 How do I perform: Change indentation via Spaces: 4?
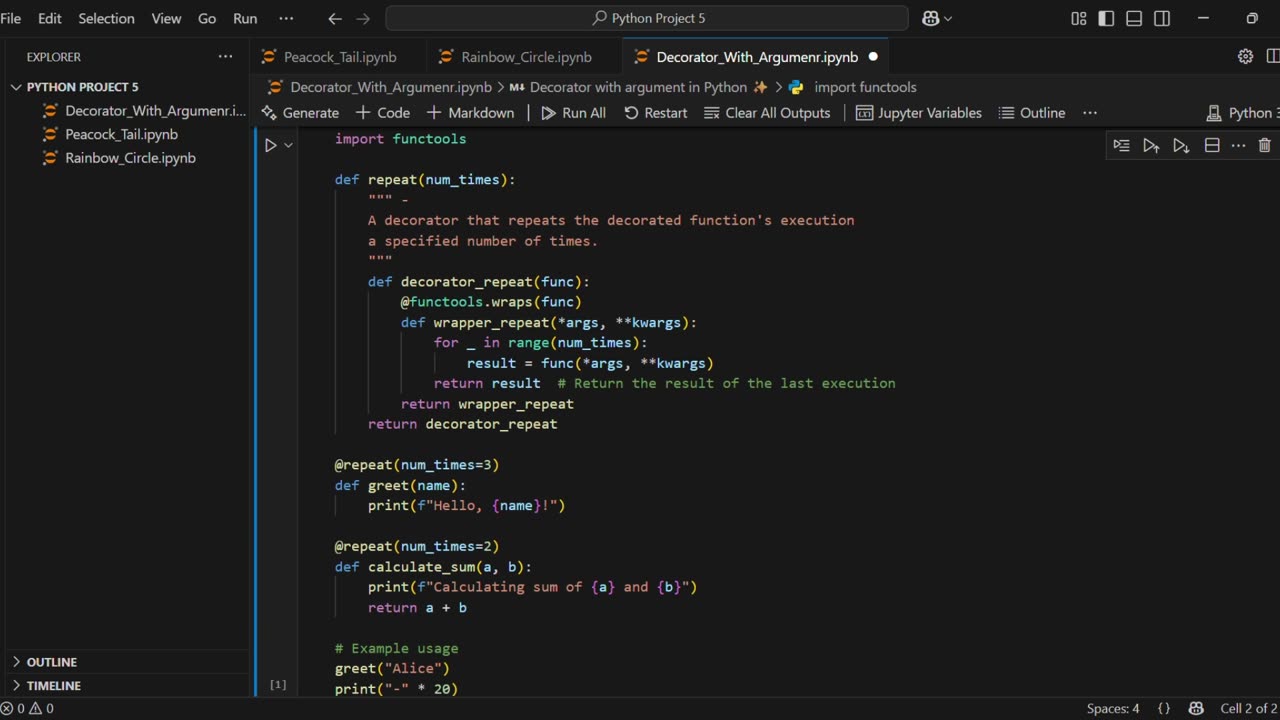point(1113,709)
